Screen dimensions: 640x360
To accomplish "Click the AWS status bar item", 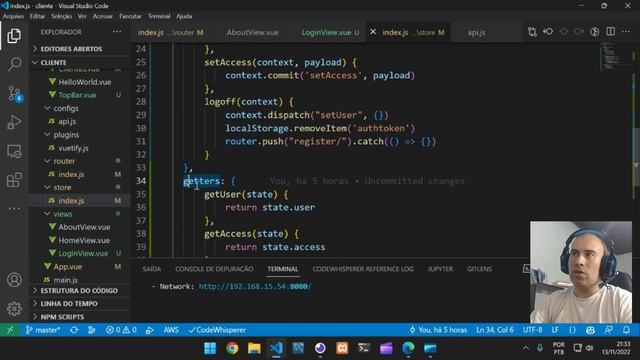I will pyautogui.click(x=171, y=330).
